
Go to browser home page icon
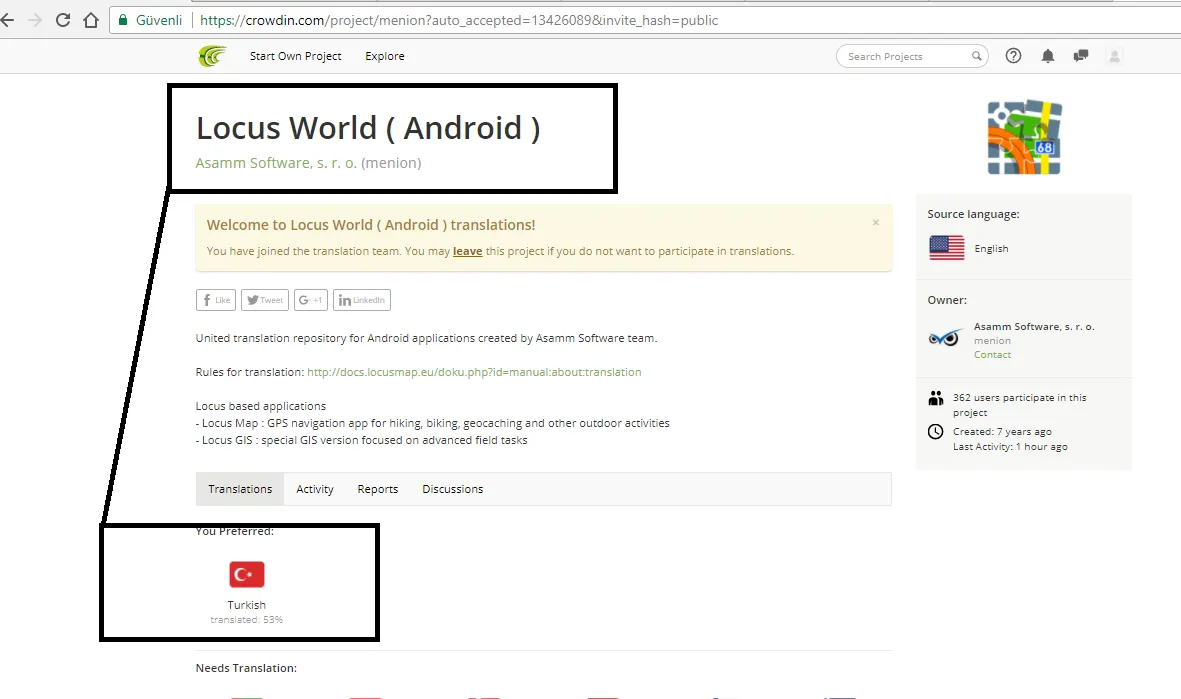[91, 20]
